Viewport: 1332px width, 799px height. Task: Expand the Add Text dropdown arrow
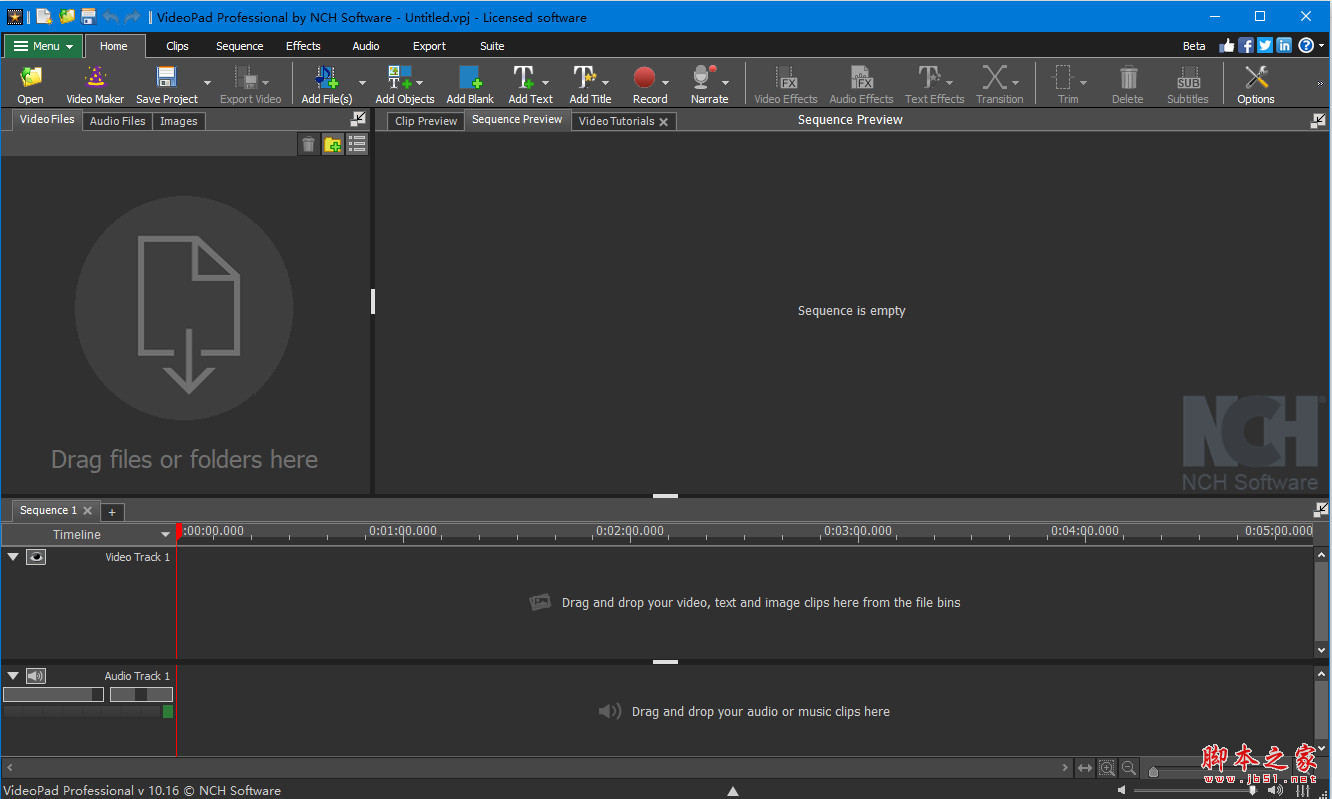coord(545,83)
